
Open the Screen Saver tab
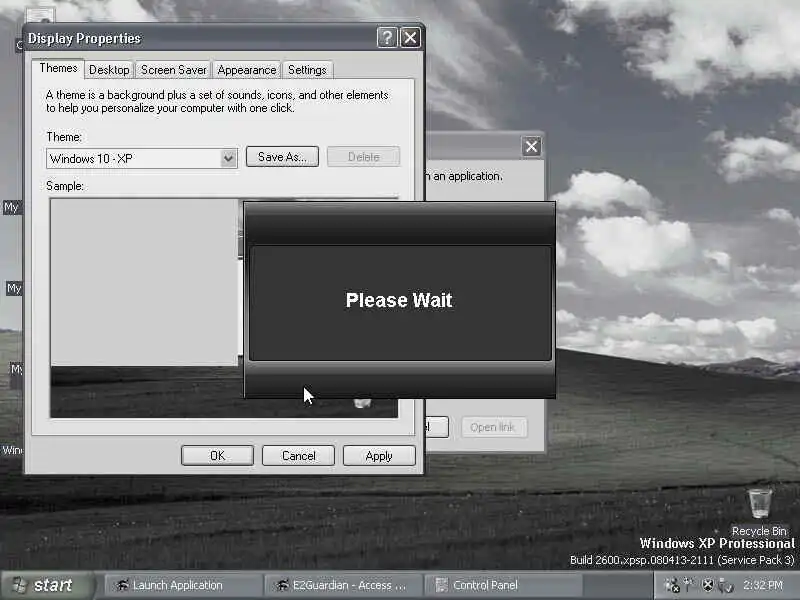[x=173, y=70]
